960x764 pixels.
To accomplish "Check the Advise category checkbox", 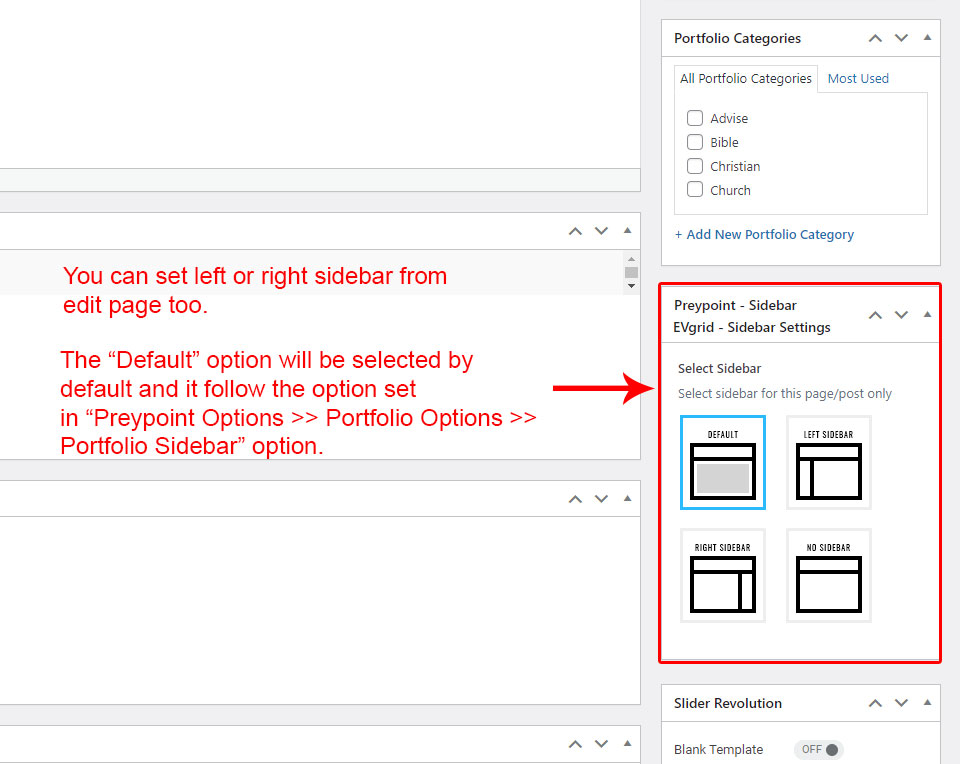I will (x=695, y=118).
